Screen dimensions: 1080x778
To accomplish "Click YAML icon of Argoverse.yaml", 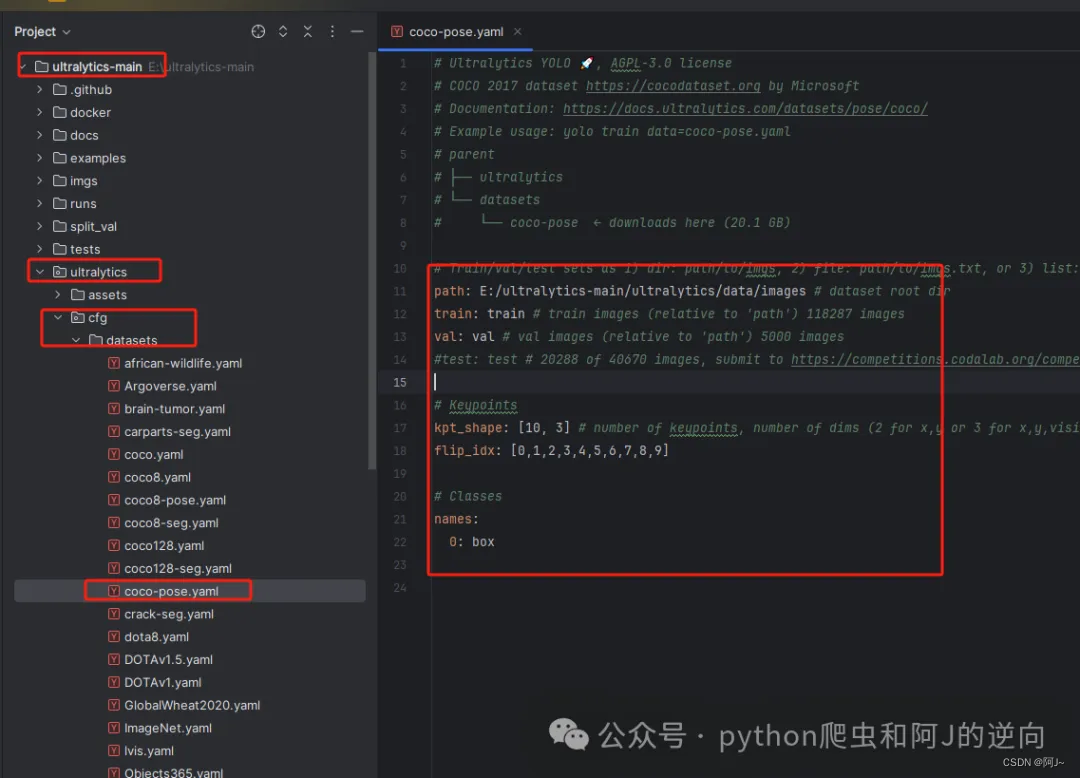I will [114, 386].
